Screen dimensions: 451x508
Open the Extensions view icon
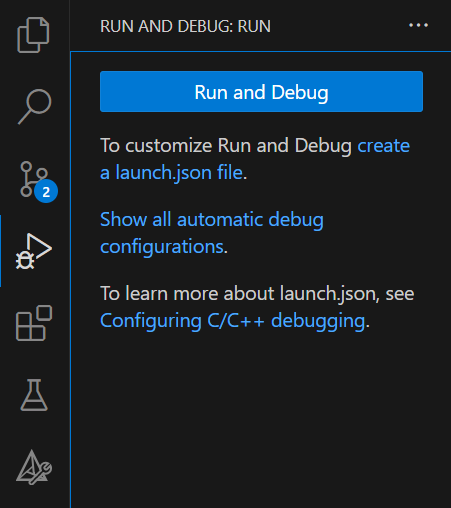coord(34,323)
